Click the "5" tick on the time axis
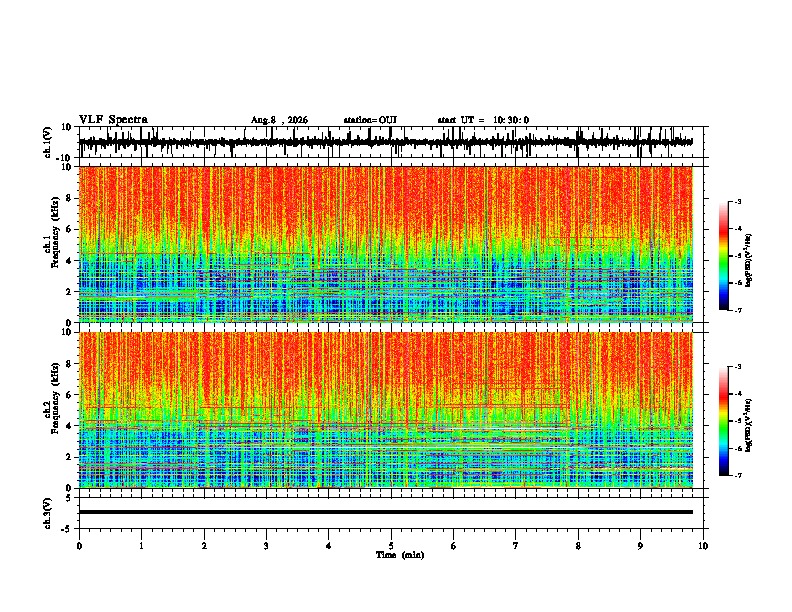Image resolution: width=792 pixels, height=612 pixels. click(391, 546)
